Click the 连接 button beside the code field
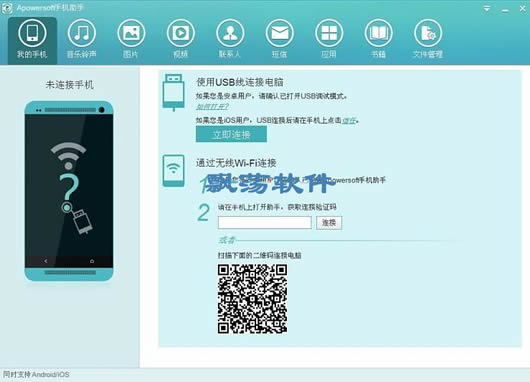The width and height of the screenshot is (530, 382). 329,223
